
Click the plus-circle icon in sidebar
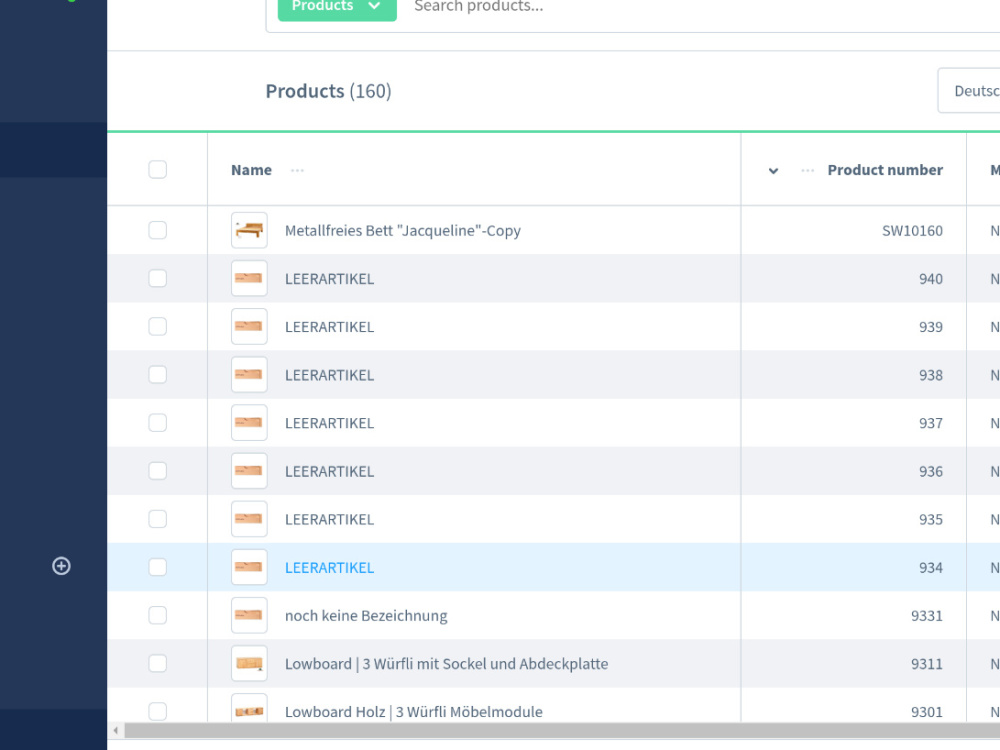(x=61, y=566)
